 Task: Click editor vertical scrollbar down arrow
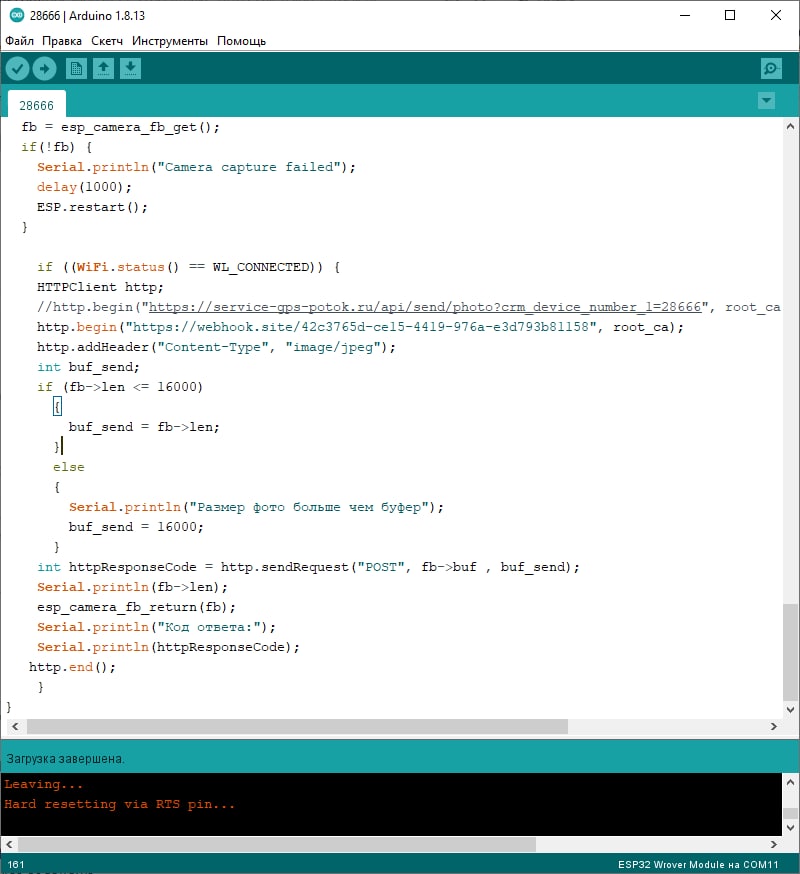pyautogui.click(x=790, y=710)
